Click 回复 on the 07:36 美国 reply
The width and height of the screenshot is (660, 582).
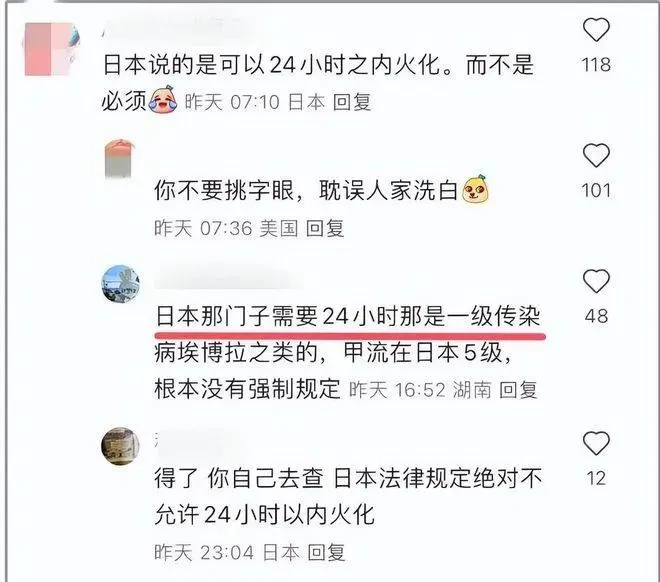[325, 229]
